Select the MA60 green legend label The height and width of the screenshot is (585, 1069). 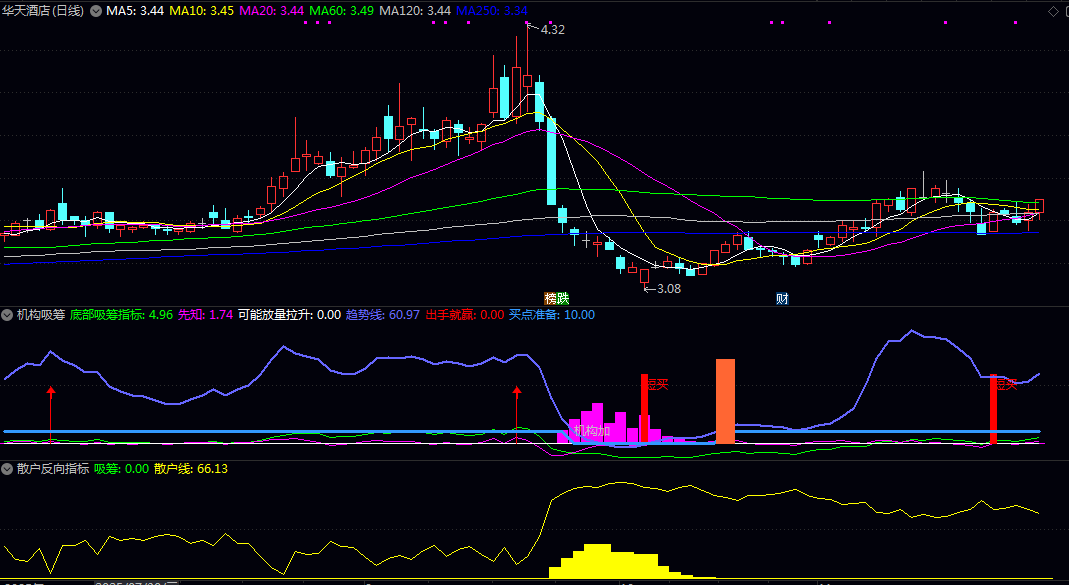tap(341, 11)
